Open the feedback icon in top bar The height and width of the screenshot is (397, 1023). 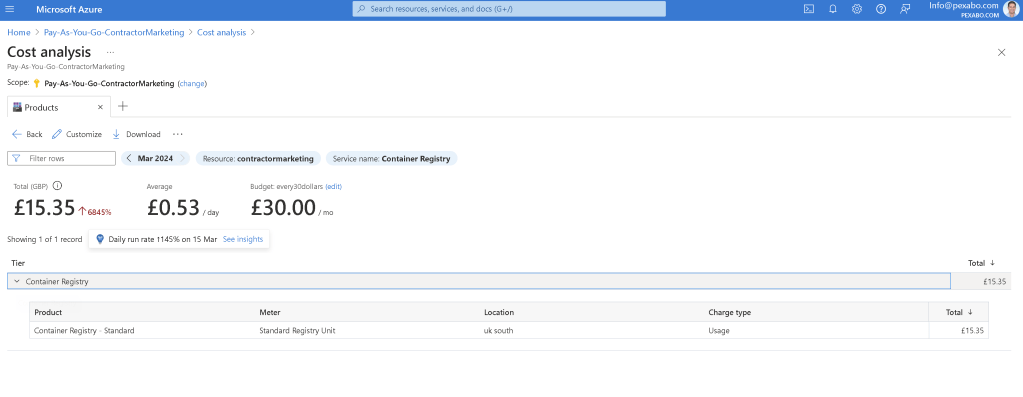[905, 9]
